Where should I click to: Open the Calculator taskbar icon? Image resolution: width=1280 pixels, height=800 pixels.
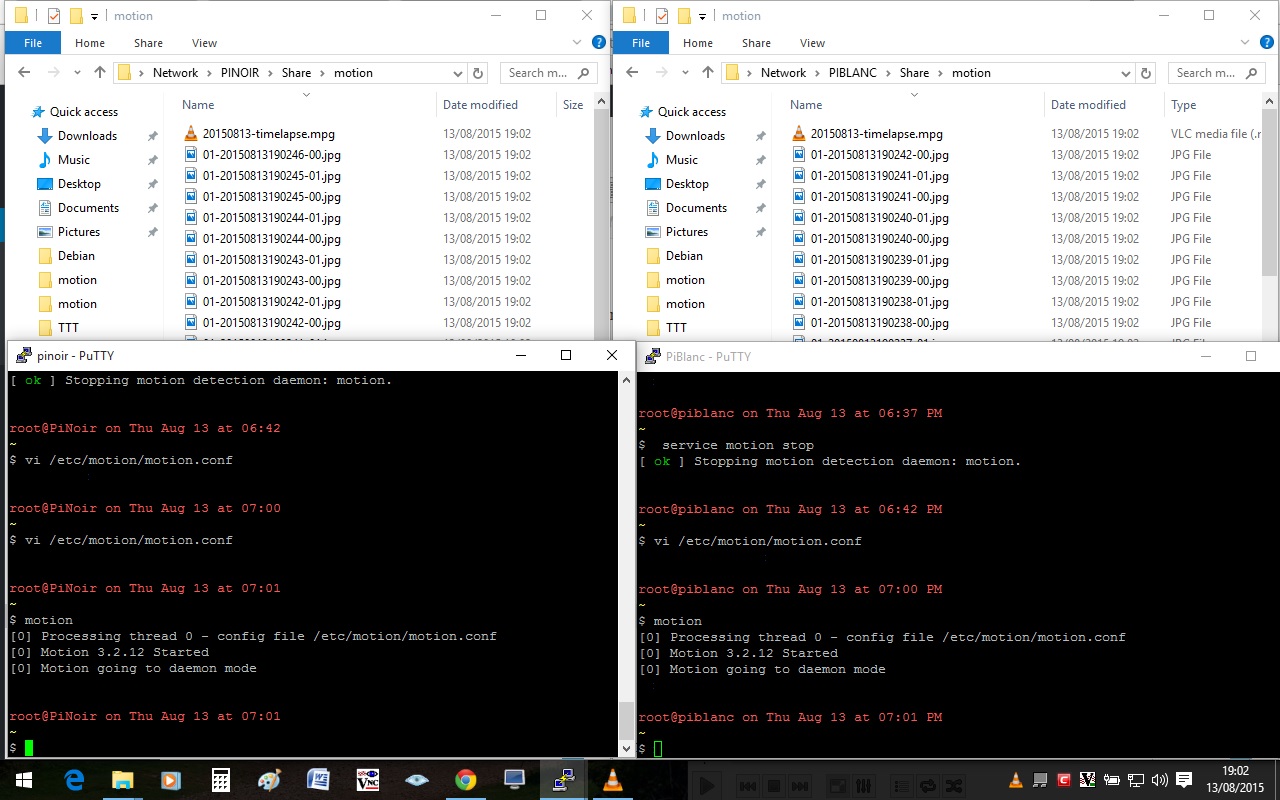click(x=221, y=780)
